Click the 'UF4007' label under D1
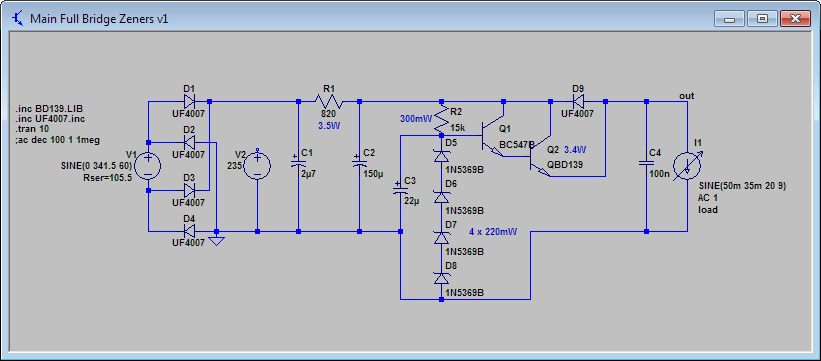Screen dimensions: 821x361 pyautogui.click(x=188, y=114)
